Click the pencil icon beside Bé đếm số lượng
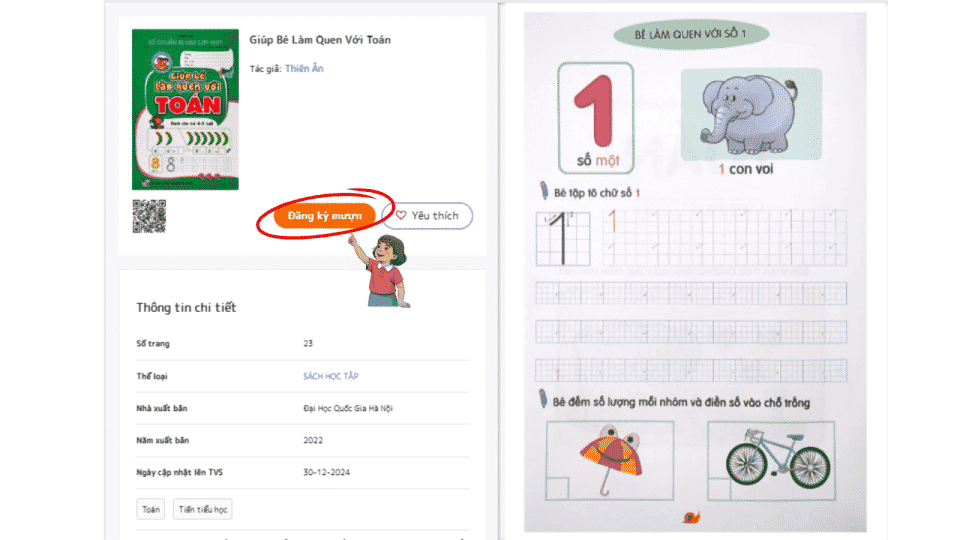 (542, 399)
